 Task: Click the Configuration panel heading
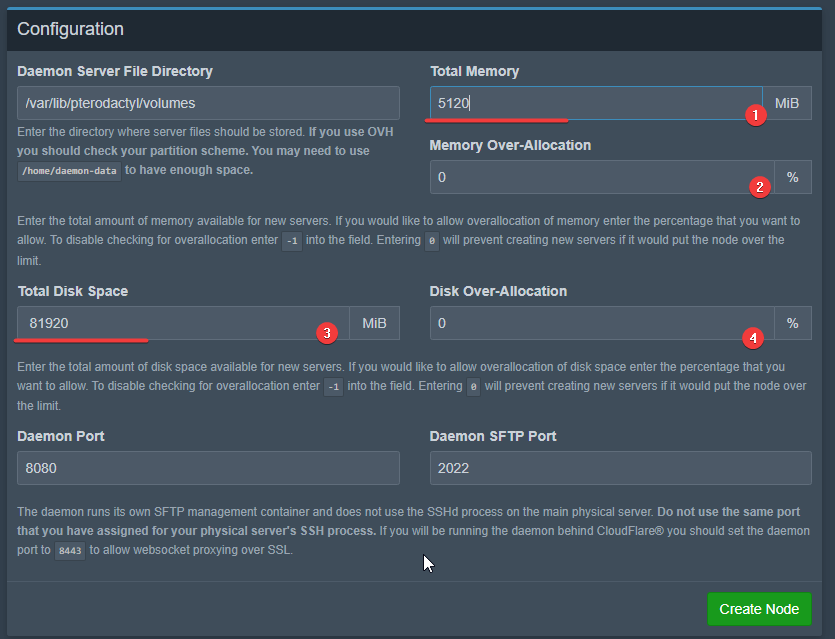[x=71, y=29]
